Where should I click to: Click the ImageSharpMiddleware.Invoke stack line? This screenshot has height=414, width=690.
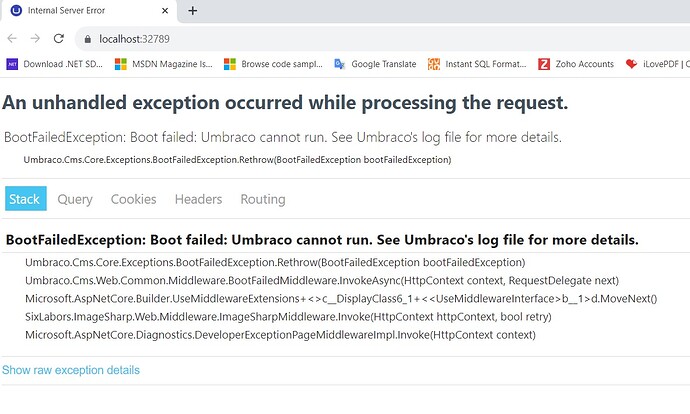[288, 317]
